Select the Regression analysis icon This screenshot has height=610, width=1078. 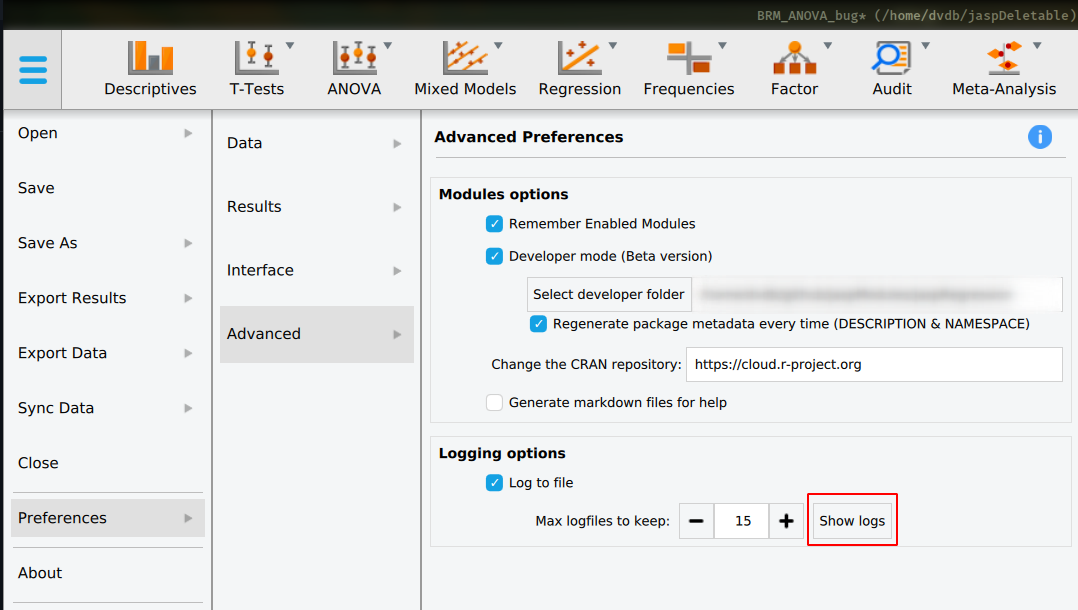[578, 55]
